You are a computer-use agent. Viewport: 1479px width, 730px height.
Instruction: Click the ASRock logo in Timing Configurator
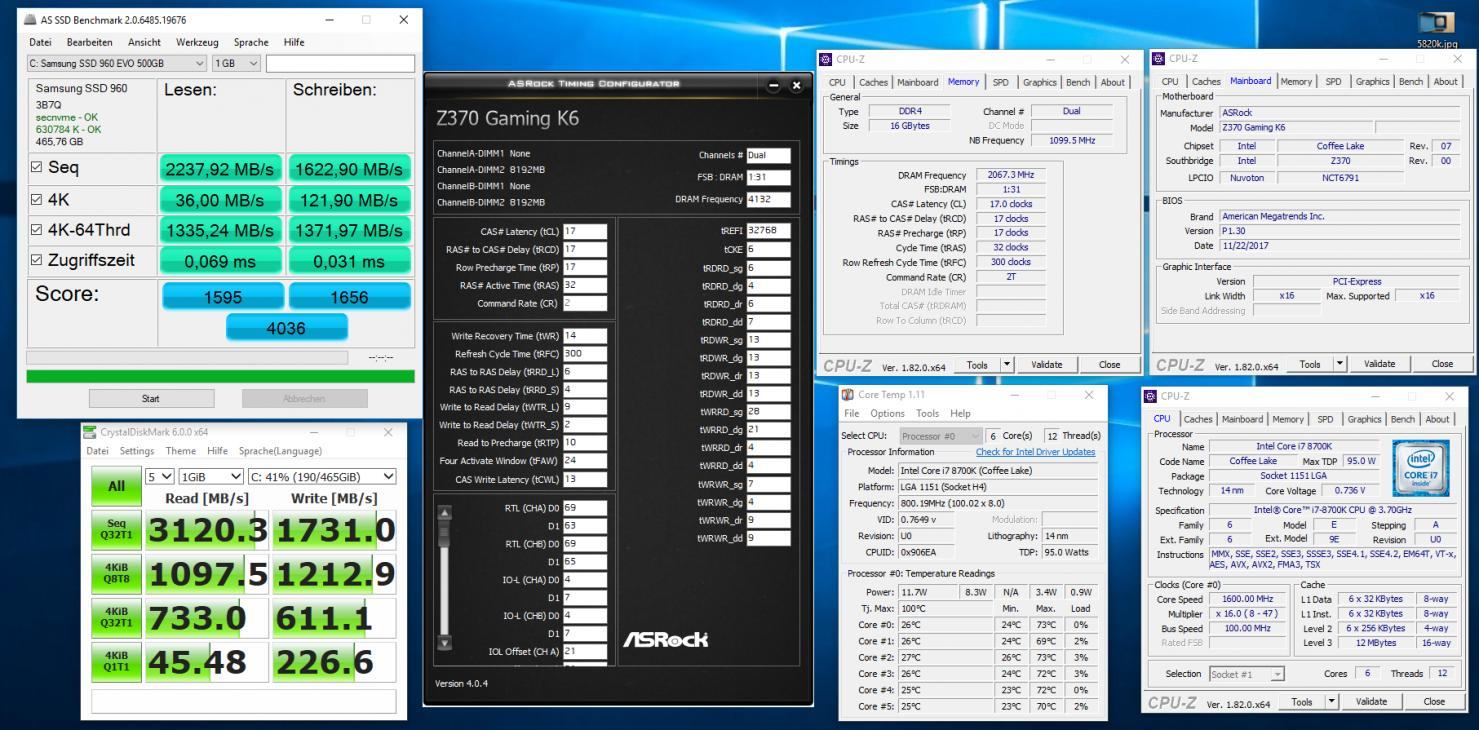click(x=666, y=639)
